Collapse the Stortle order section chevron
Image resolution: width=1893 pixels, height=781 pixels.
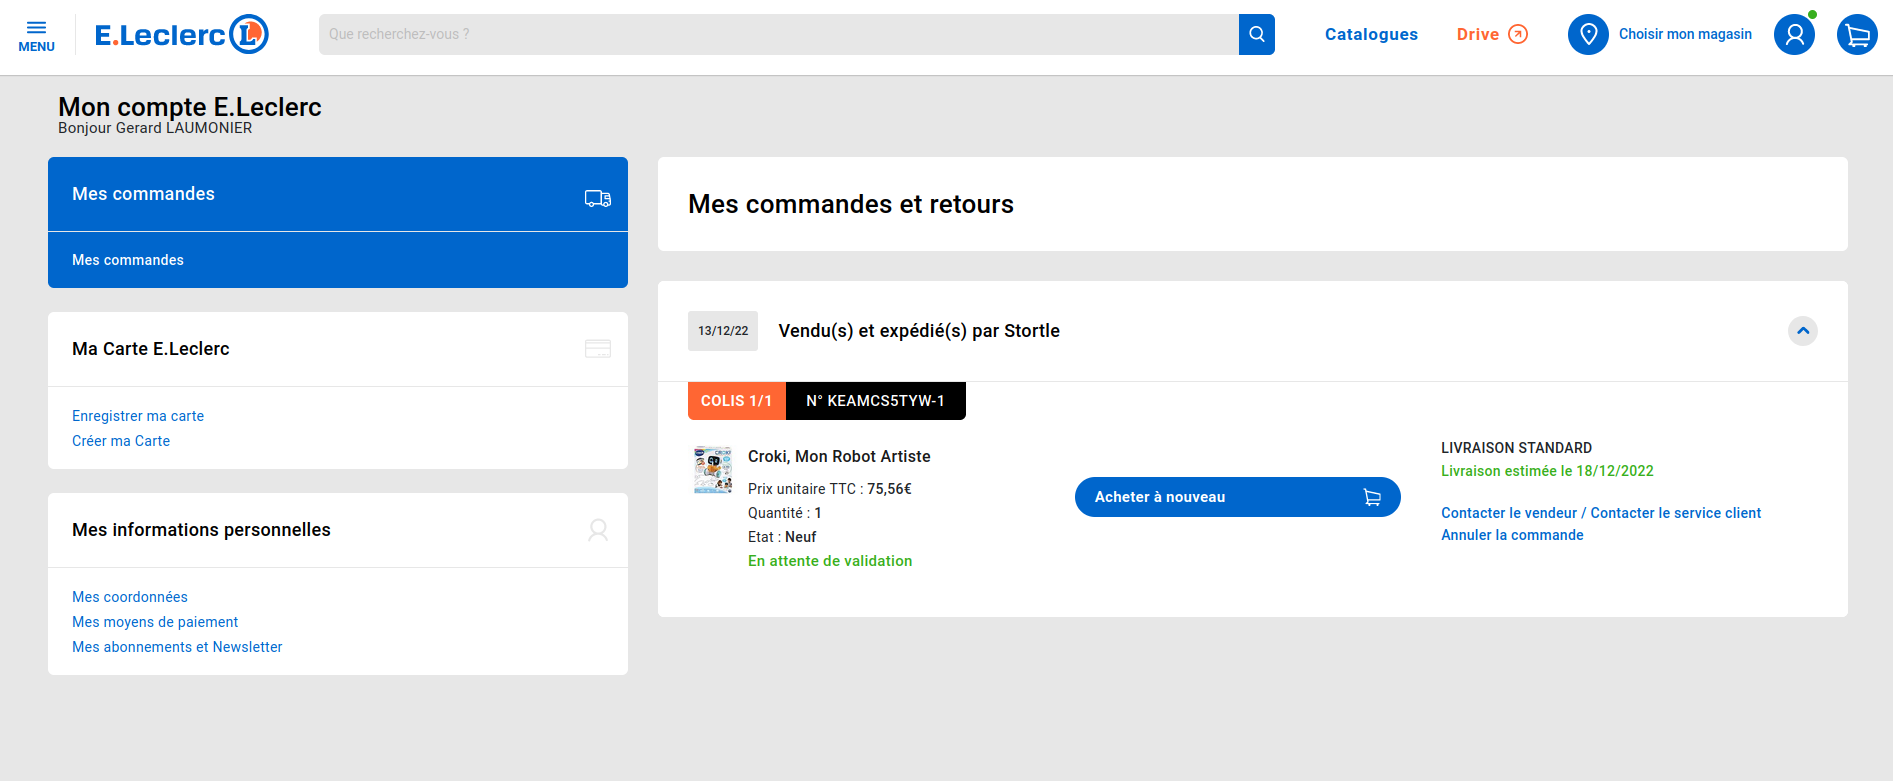[x=1802, y=331]
